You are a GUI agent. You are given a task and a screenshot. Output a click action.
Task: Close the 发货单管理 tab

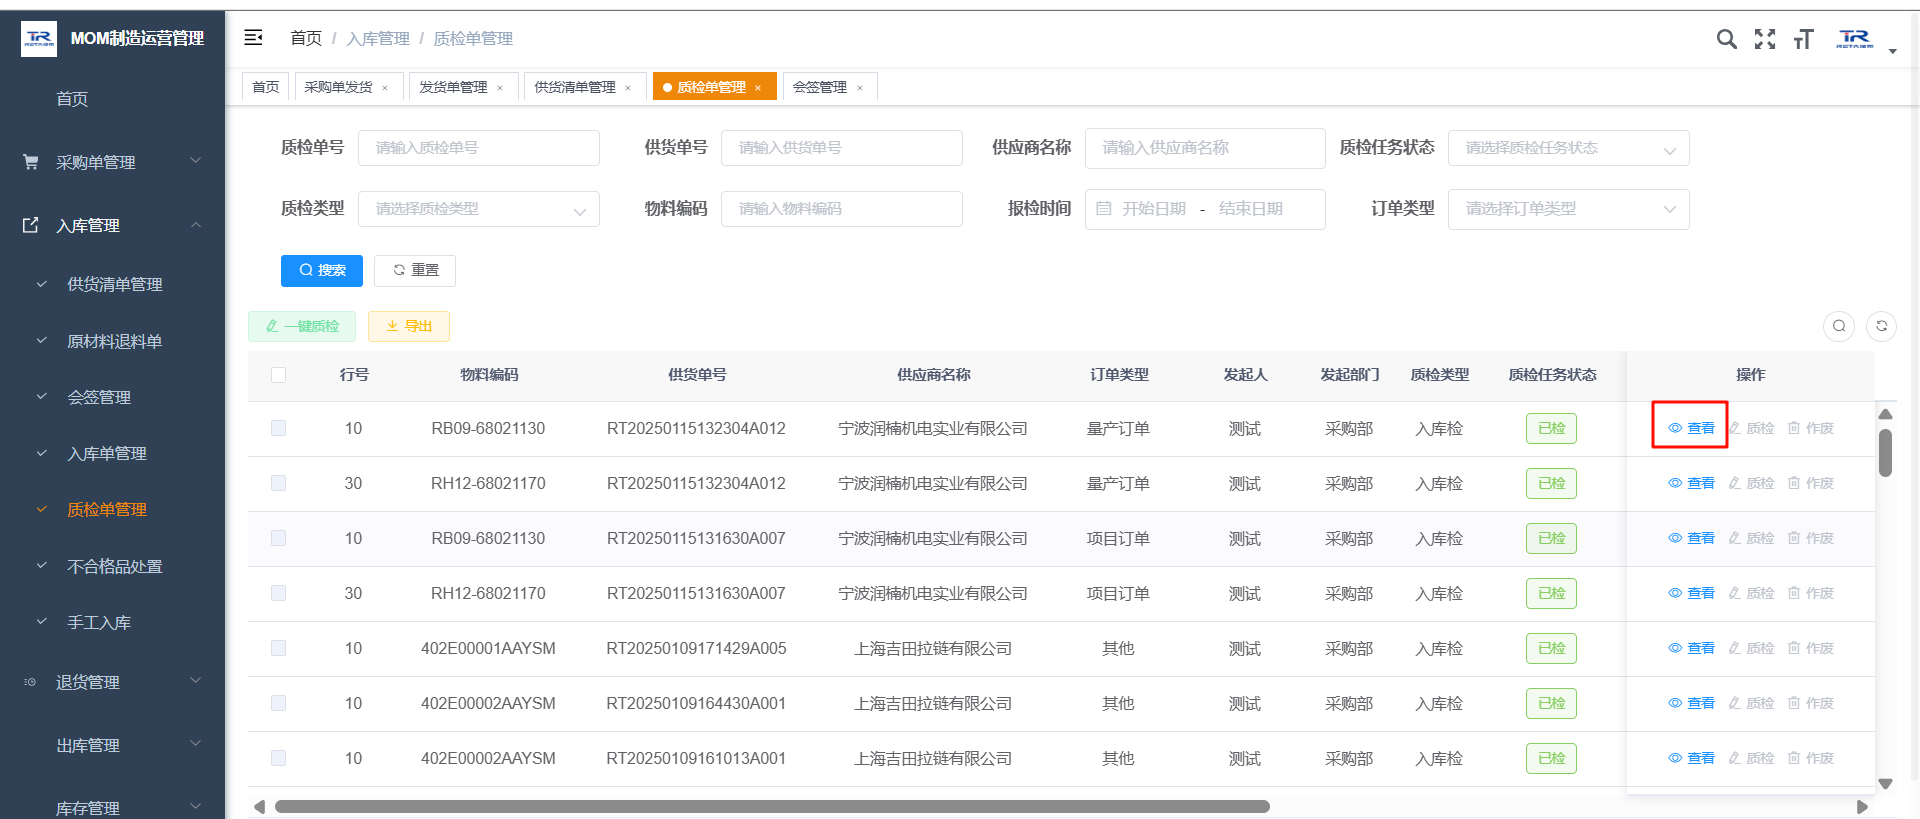(x=500, y=88)
